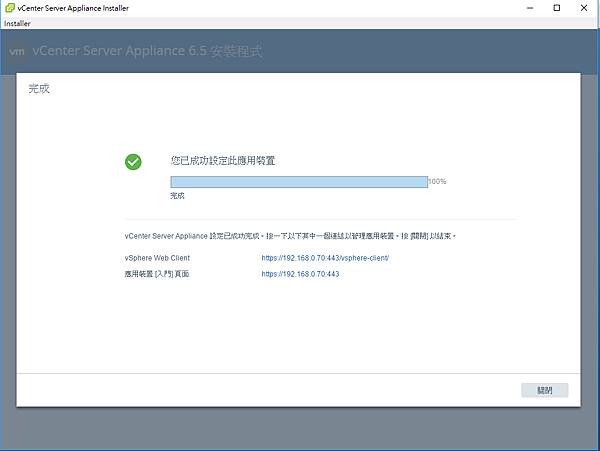Viewport: 600px width, 451px height.
Task: Open the vSphere Web Client URL link
Action: (325, 258)
